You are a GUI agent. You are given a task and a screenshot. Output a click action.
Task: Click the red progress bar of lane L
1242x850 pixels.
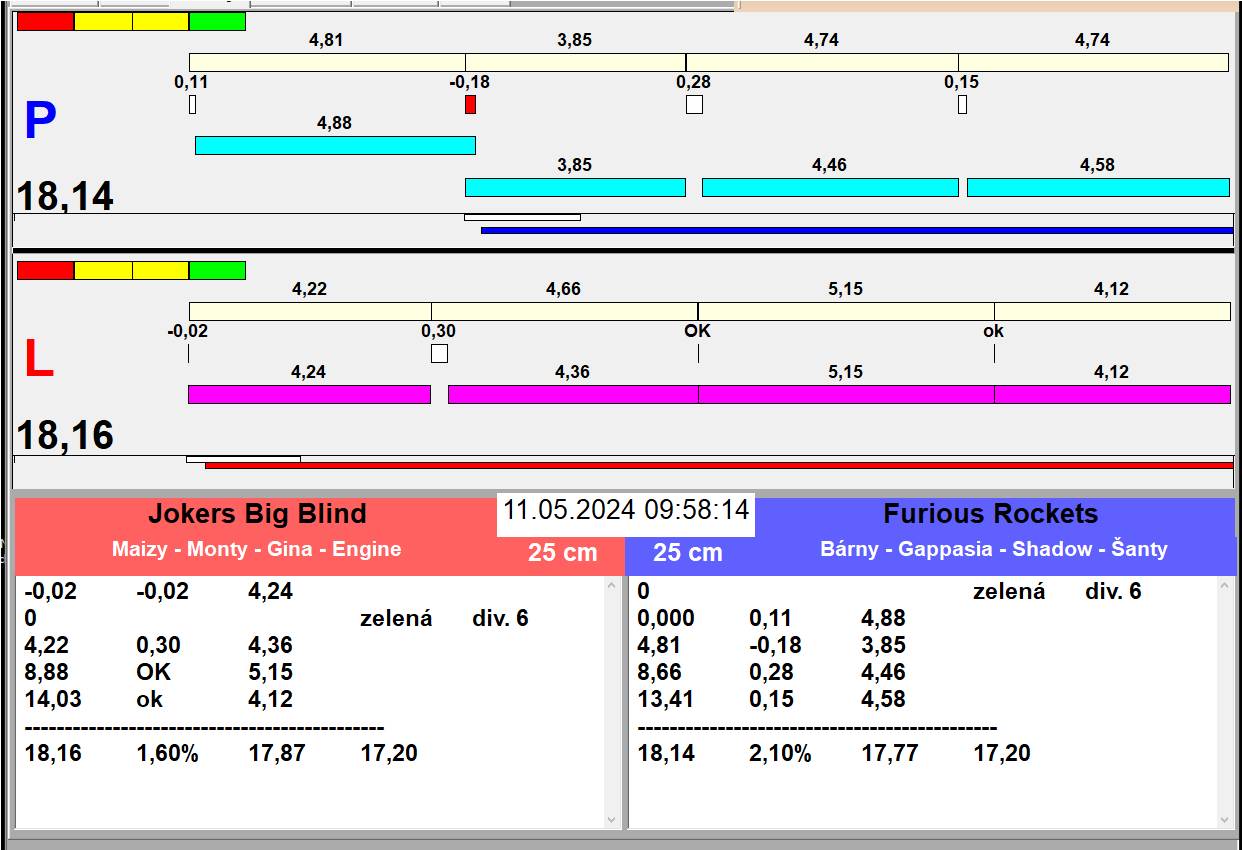coord(719,465)
